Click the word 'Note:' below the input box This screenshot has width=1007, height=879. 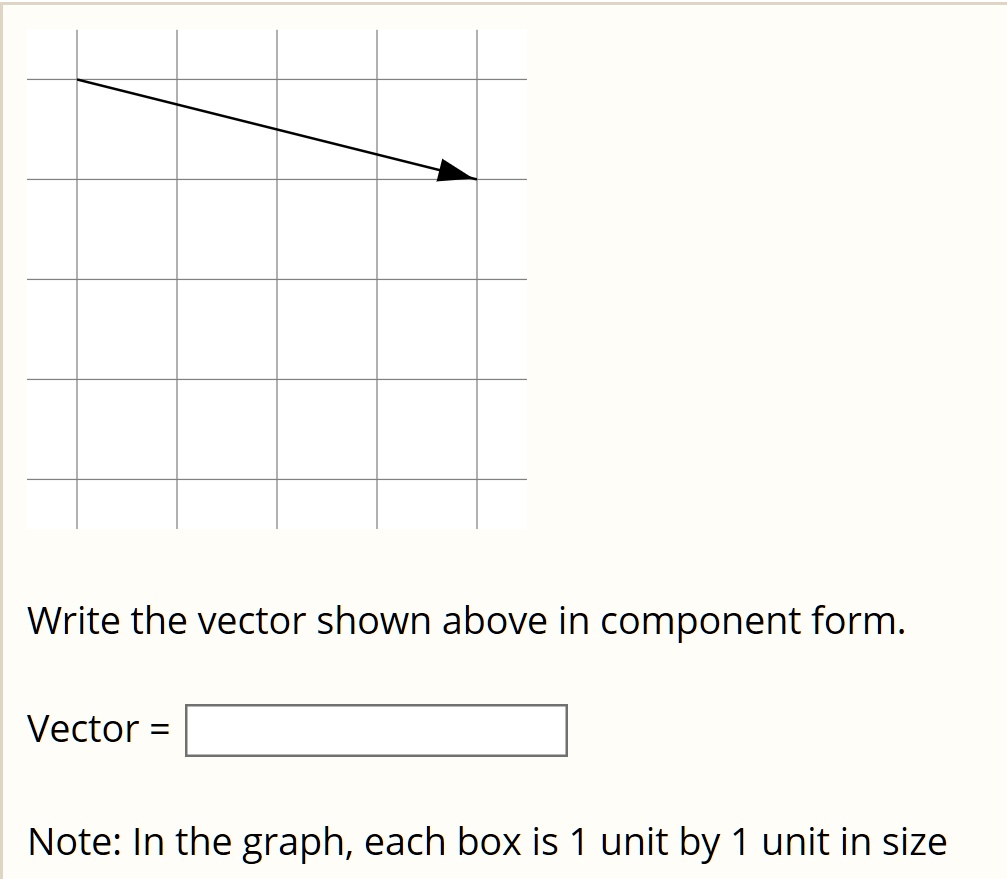(75, 841)
